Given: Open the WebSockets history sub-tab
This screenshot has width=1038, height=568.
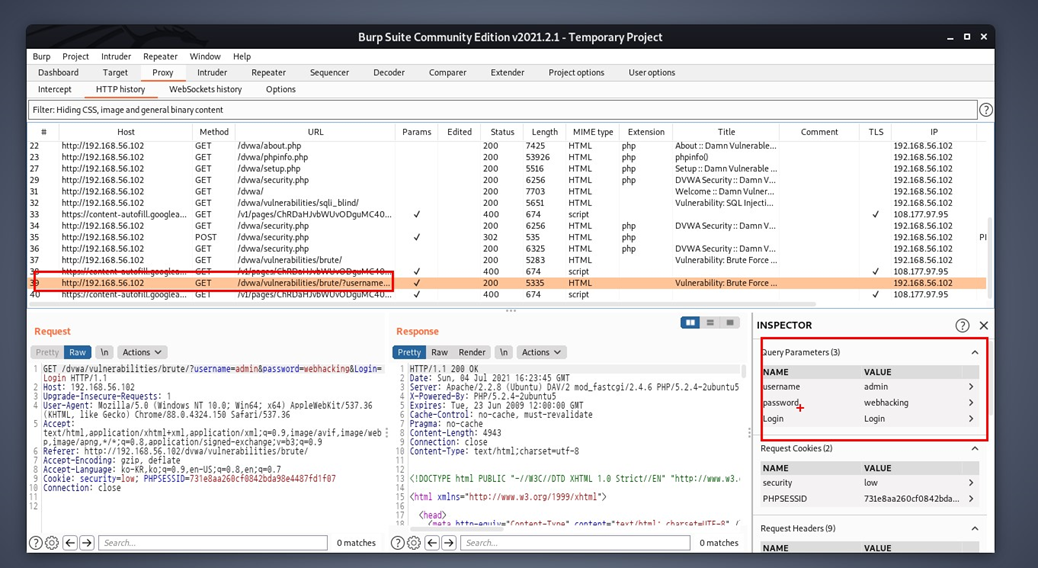Looking at the screenshot, I should [205, 89].
